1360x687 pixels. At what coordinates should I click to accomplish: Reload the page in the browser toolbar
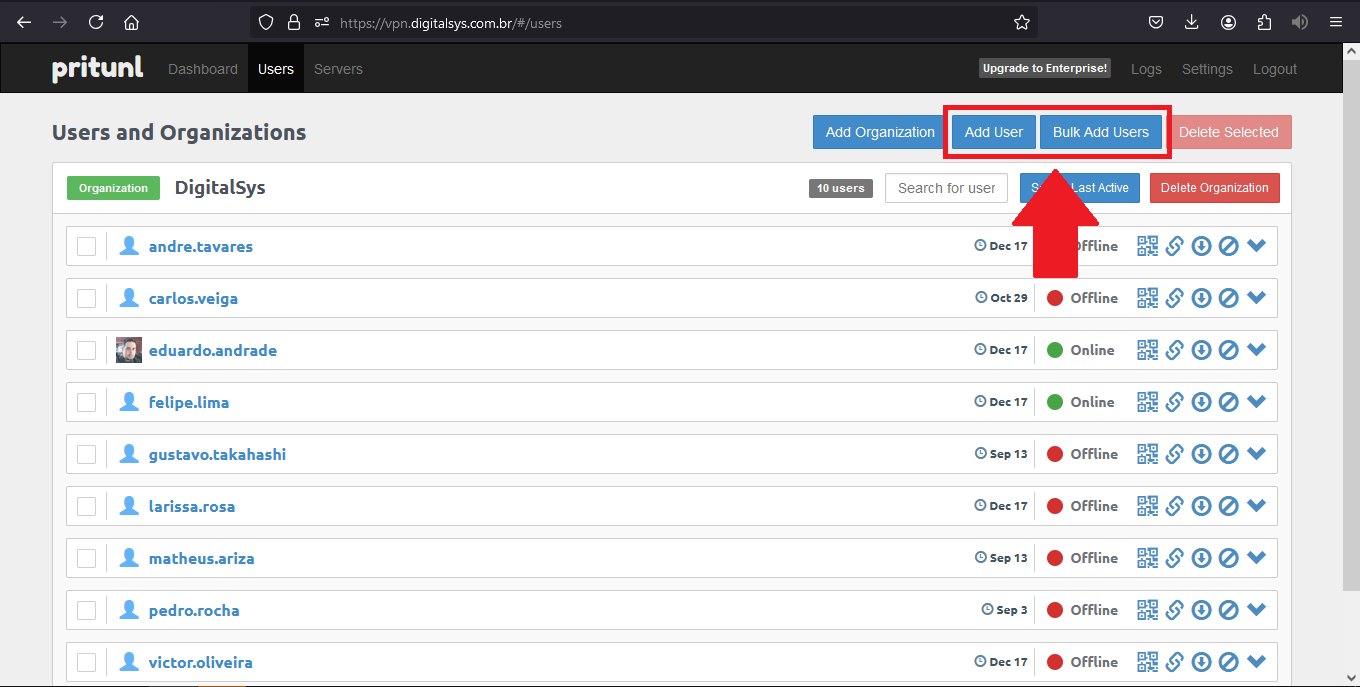(96, 22)
